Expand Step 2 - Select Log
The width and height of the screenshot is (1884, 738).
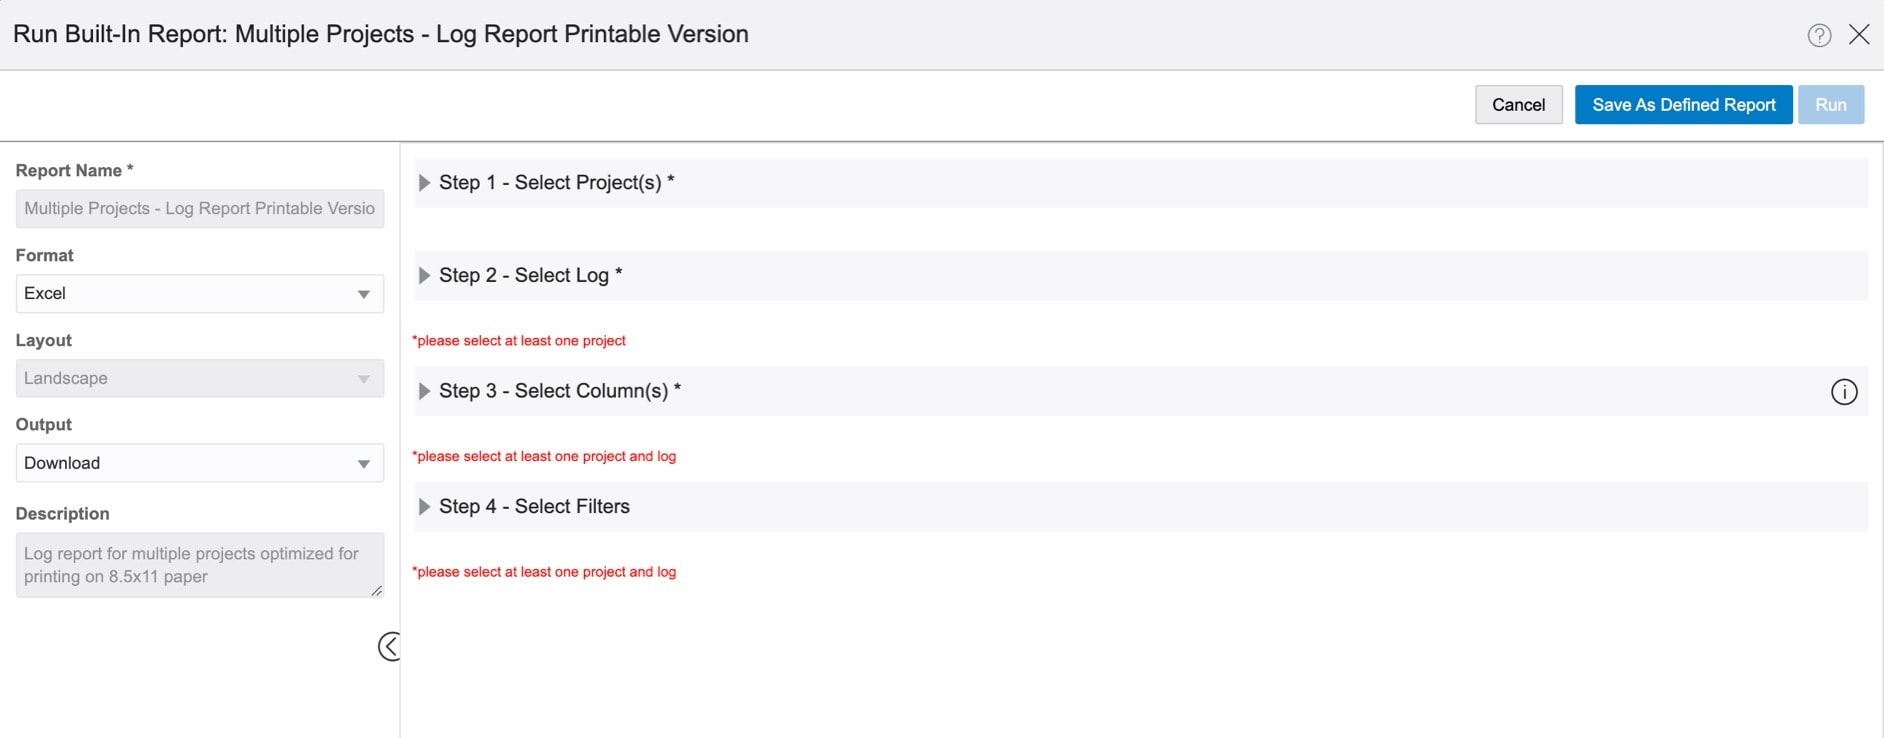coord(531,275)
